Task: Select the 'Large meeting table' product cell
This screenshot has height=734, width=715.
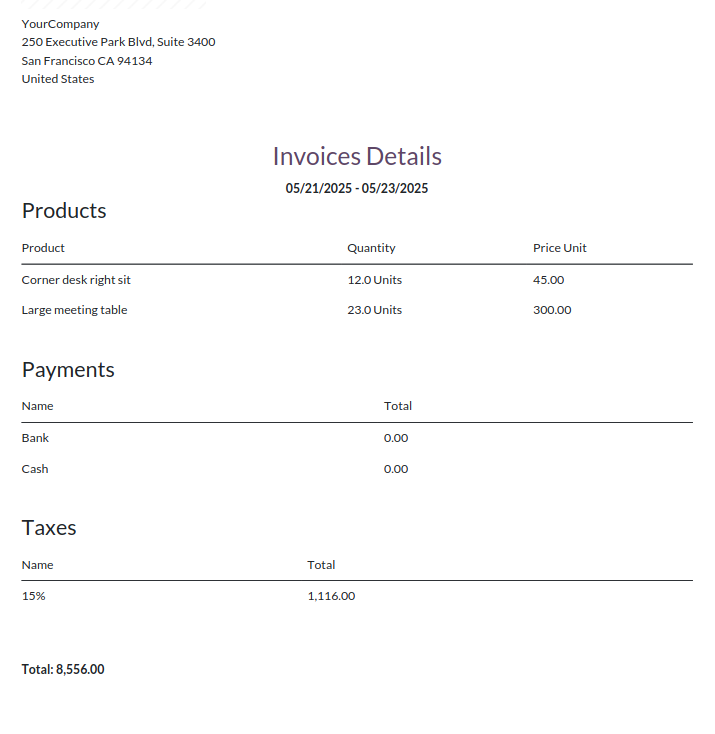Action: pyautogui.click(x=74, y=310)
